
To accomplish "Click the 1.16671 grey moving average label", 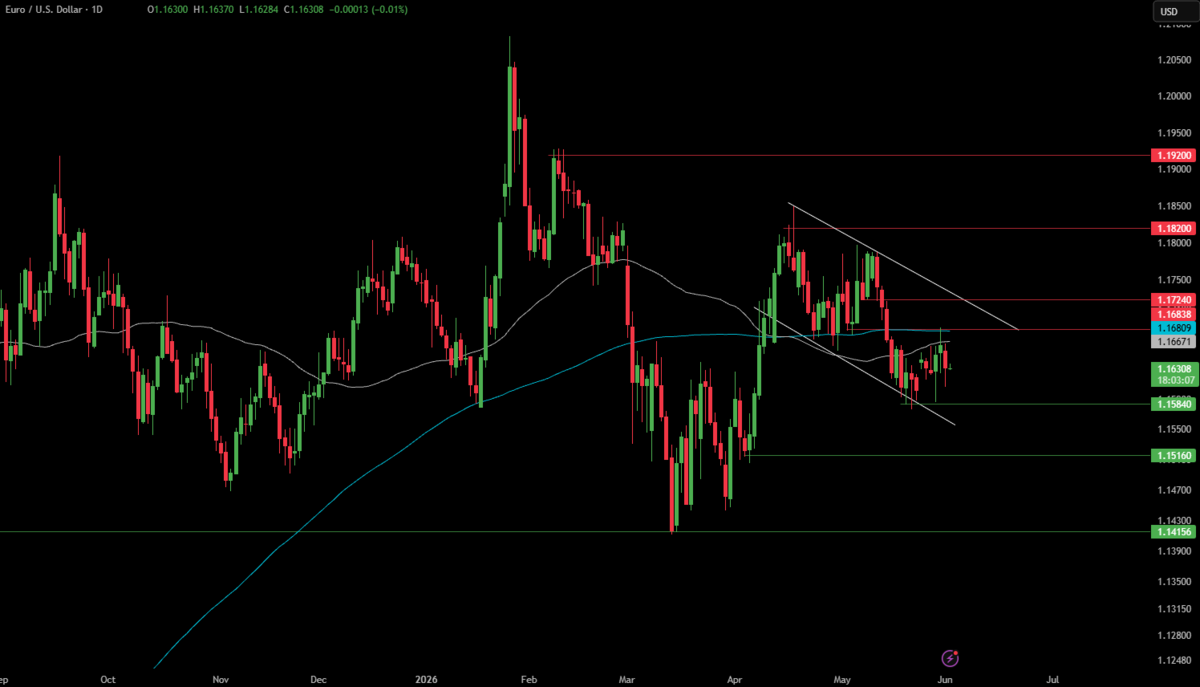I will pyautogui.click(x=1173, y=342).
